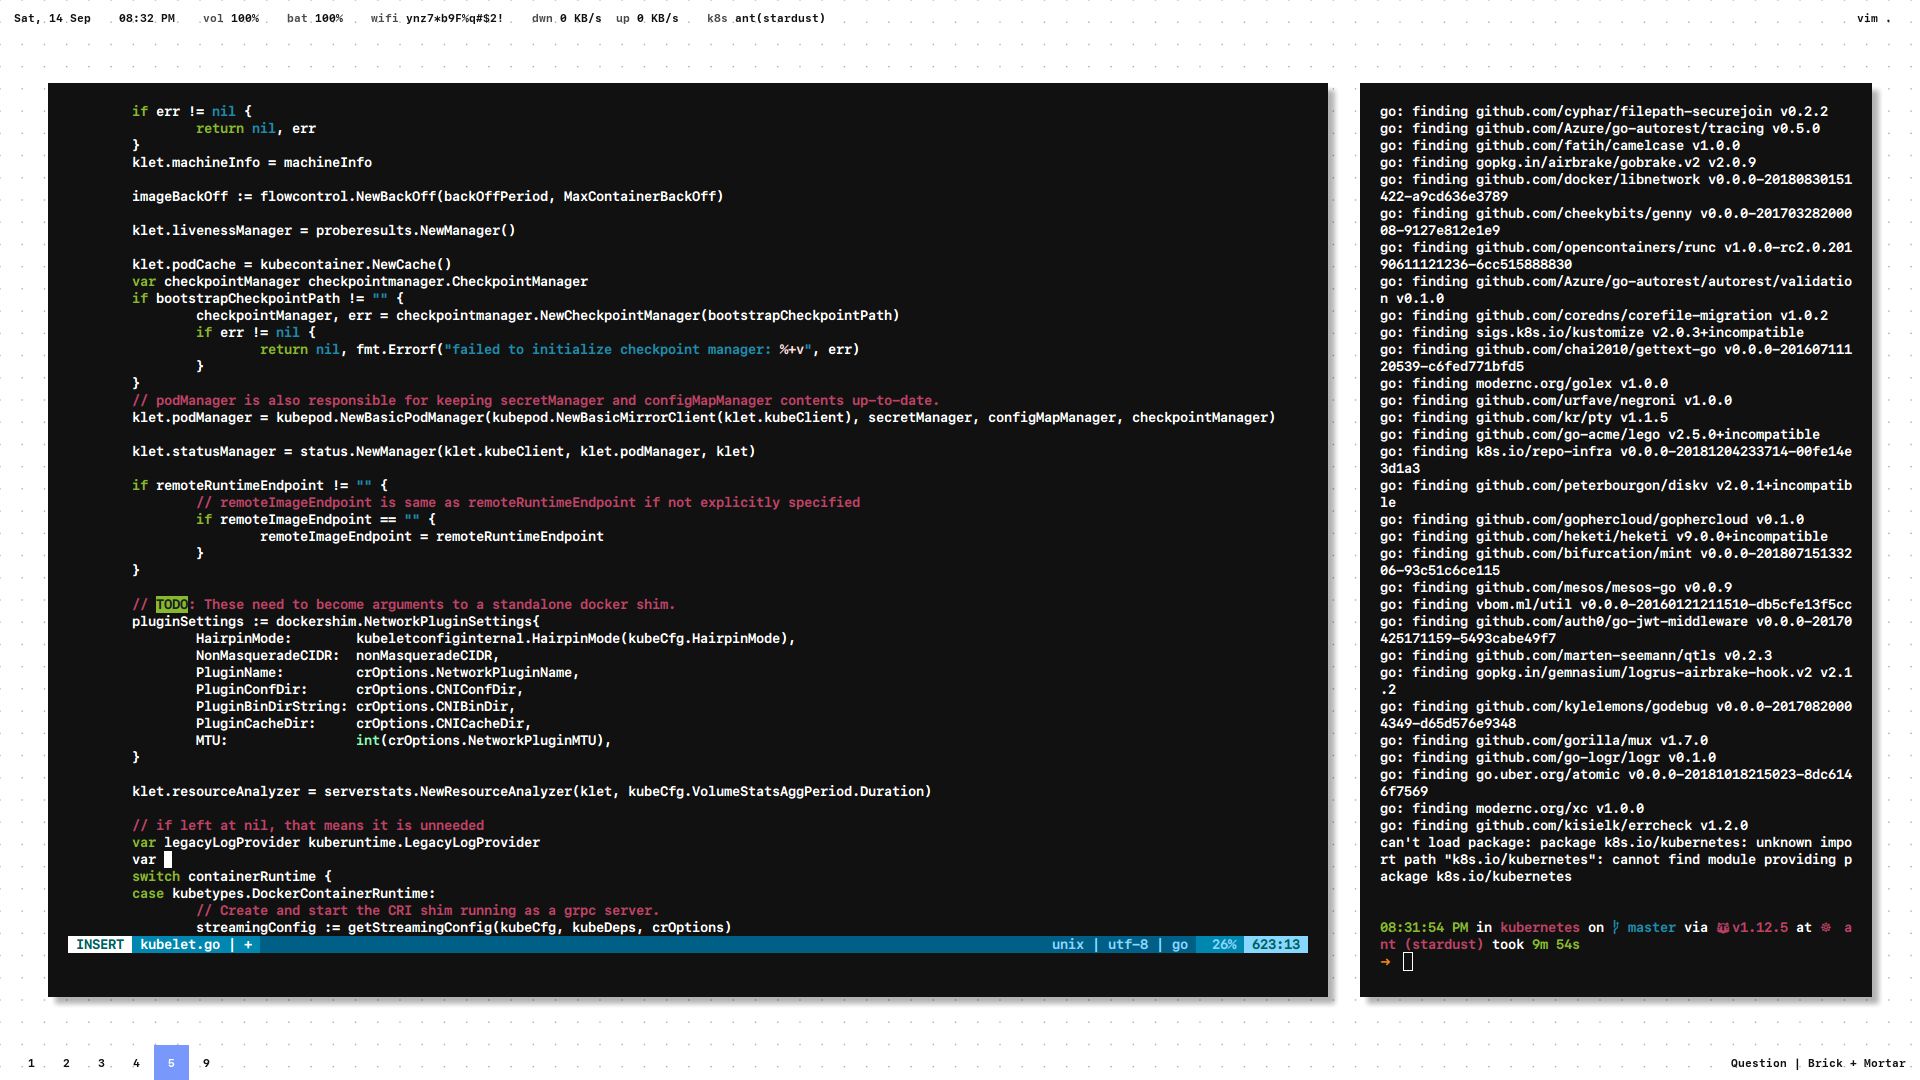
Task: Click the kubelet.go filename in statusline
Action: (x=180, y=944)
